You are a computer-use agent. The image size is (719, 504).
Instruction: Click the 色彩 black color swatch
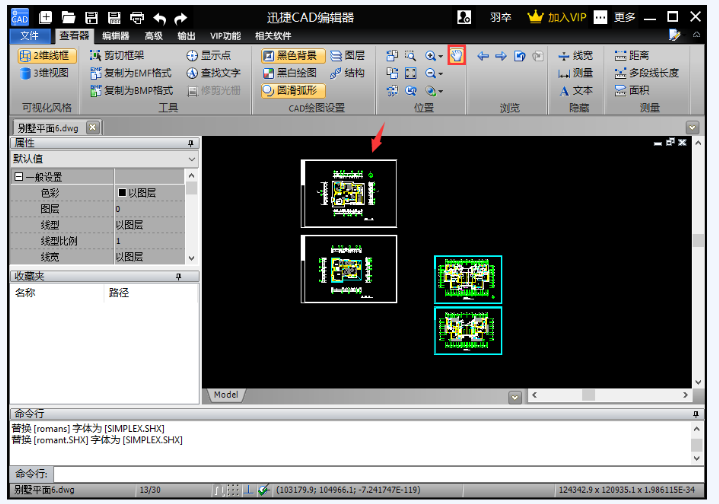122,193
